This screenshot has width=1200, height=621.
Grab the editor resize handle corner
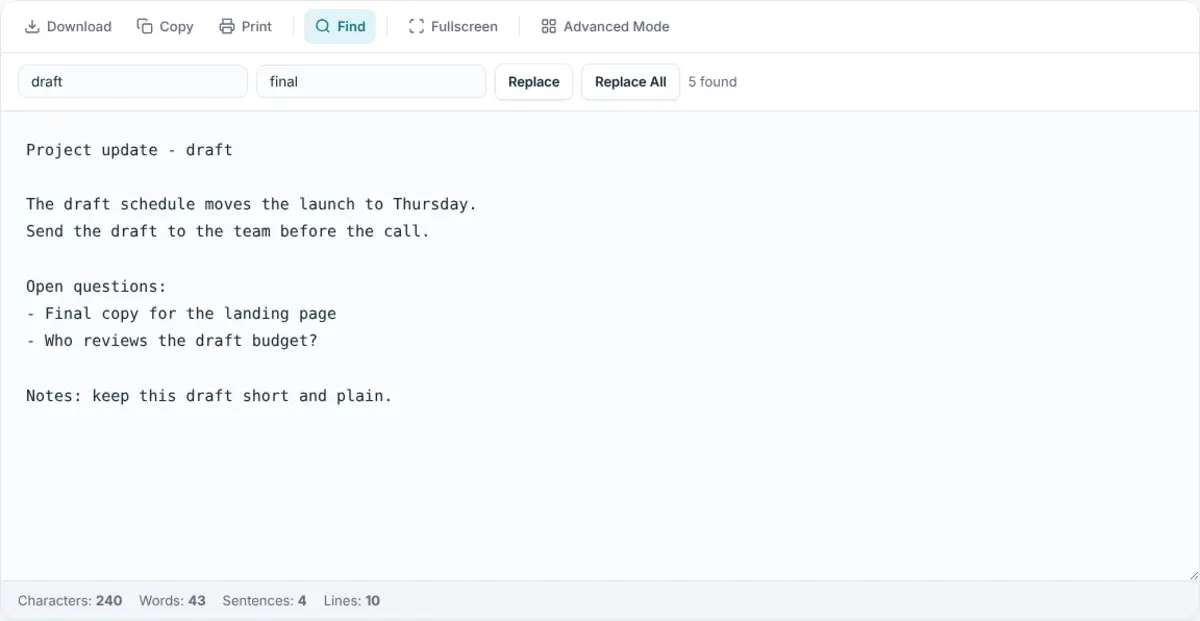(1192, 574)
